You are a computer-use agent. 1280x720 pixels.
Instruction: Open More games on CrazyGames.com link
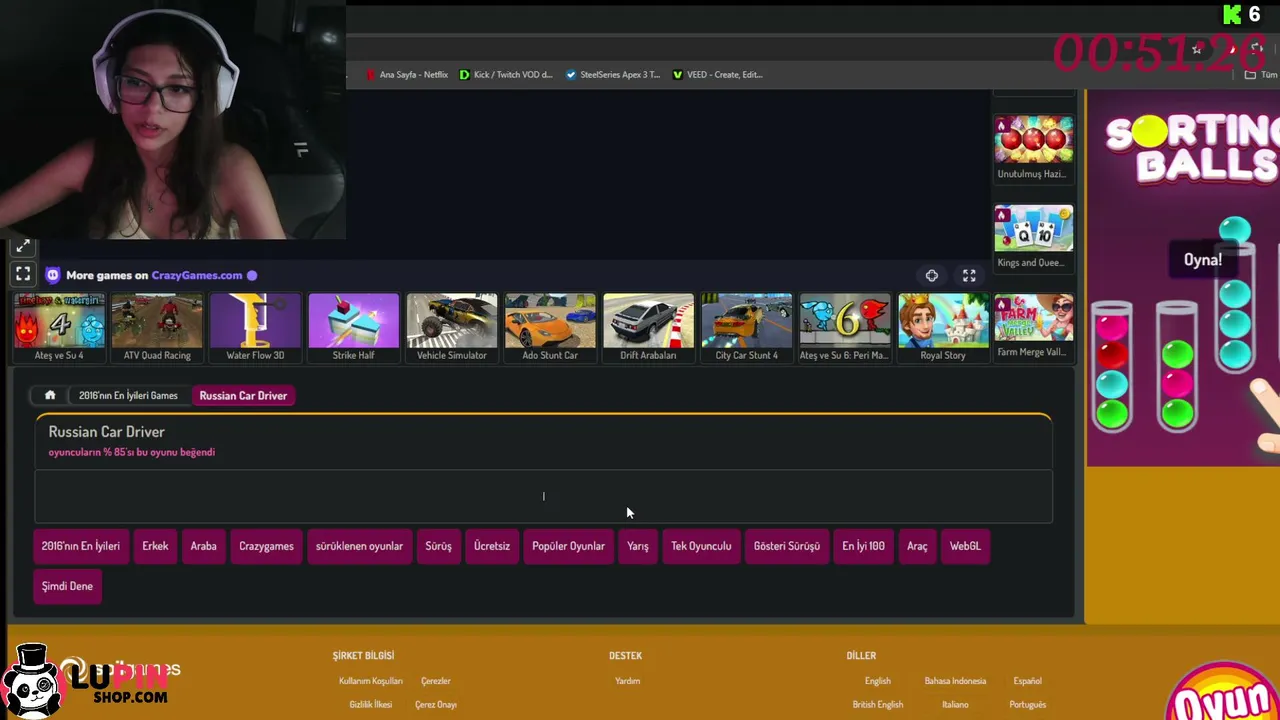click(154, 275)
